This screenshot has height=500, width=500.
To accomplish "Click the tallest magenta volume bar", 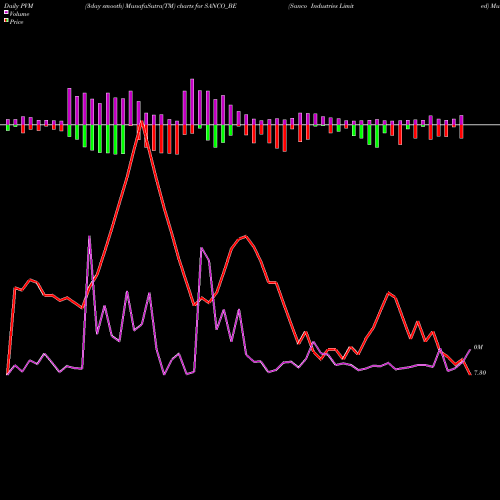I will 192,102.
